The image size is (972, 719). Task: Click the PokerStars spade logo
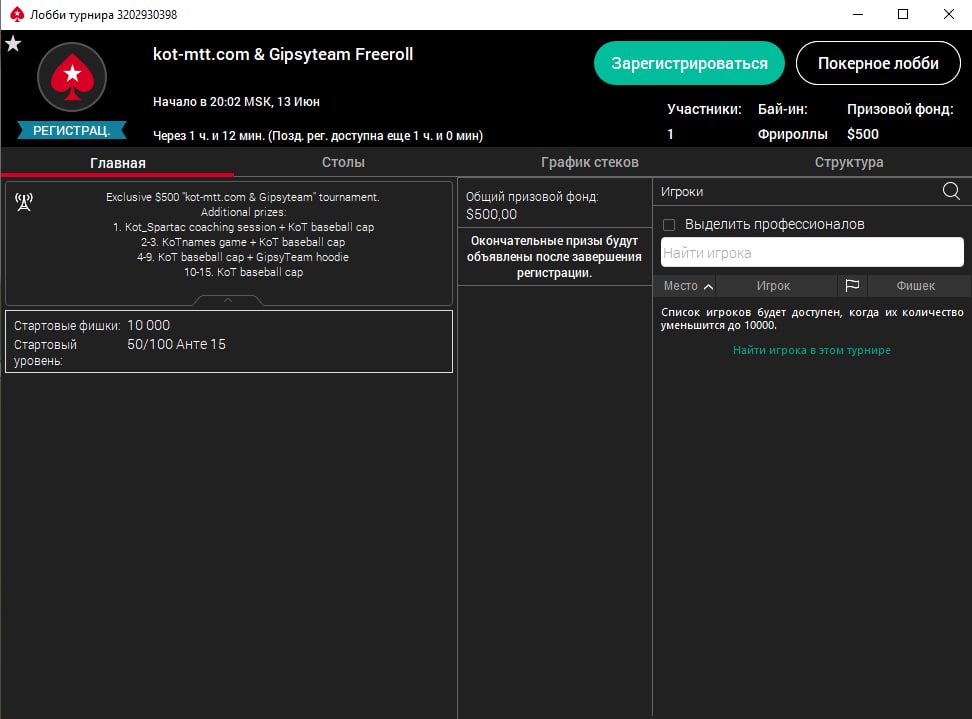pyautogui.click(x=72, y=77)
